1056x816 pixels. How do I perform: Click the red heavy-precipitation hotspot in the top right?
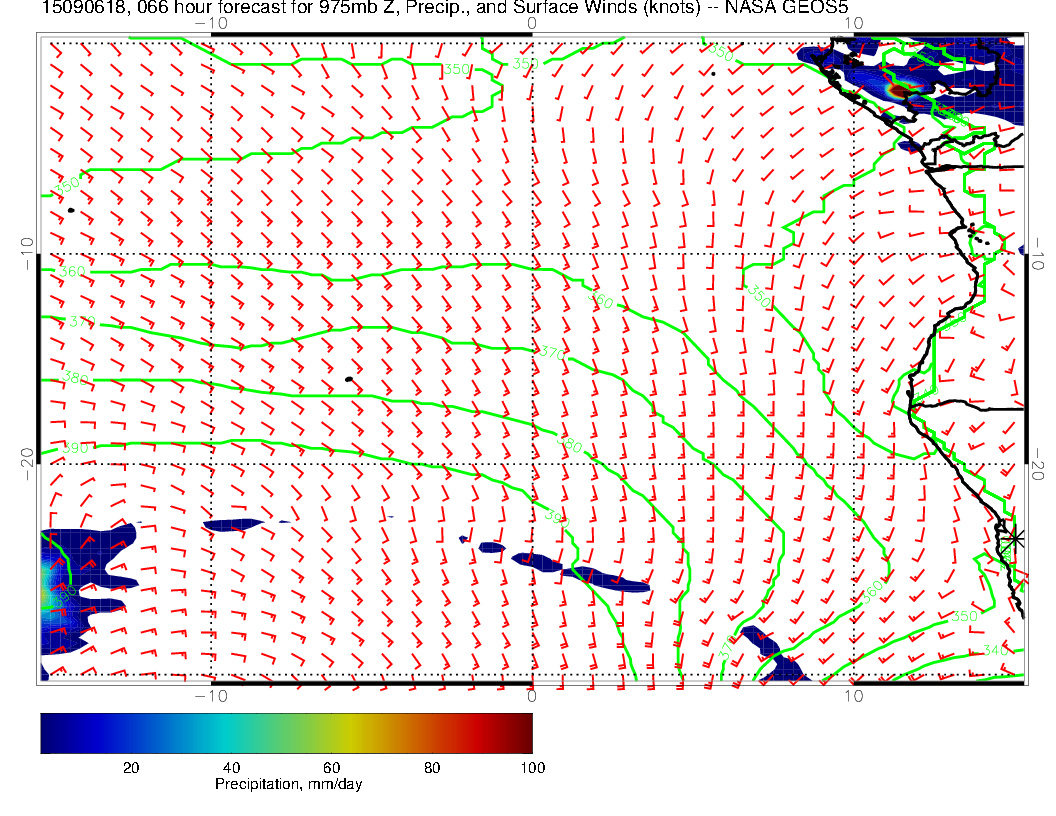899,91
